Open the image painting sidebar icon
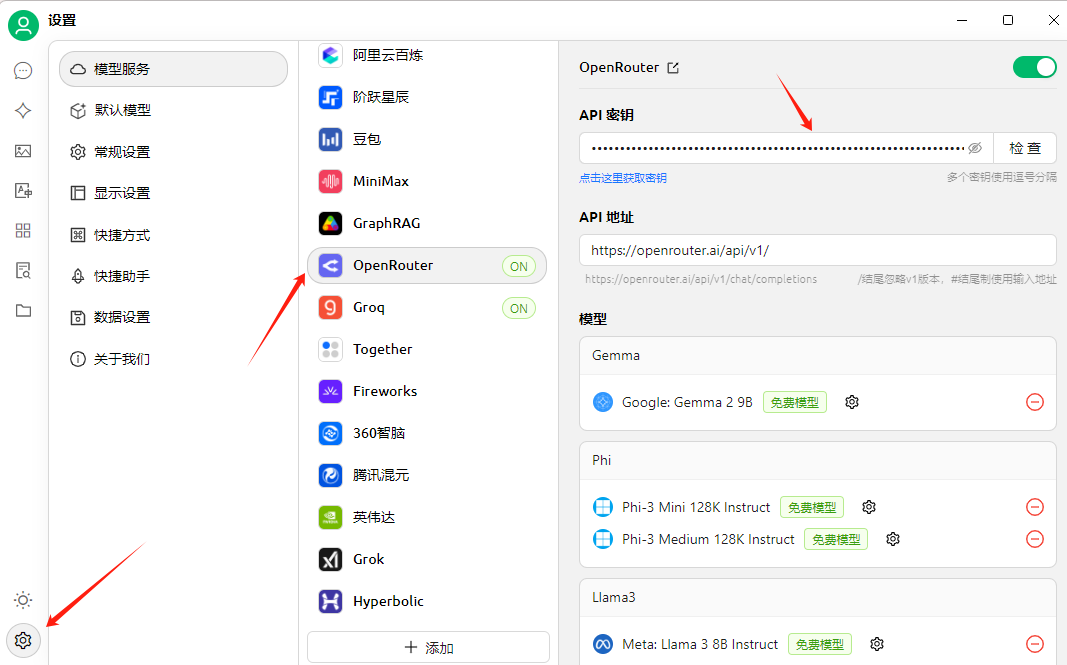Image resolution: width=1067 pixels, height=665 pixels. coord(23,151)
